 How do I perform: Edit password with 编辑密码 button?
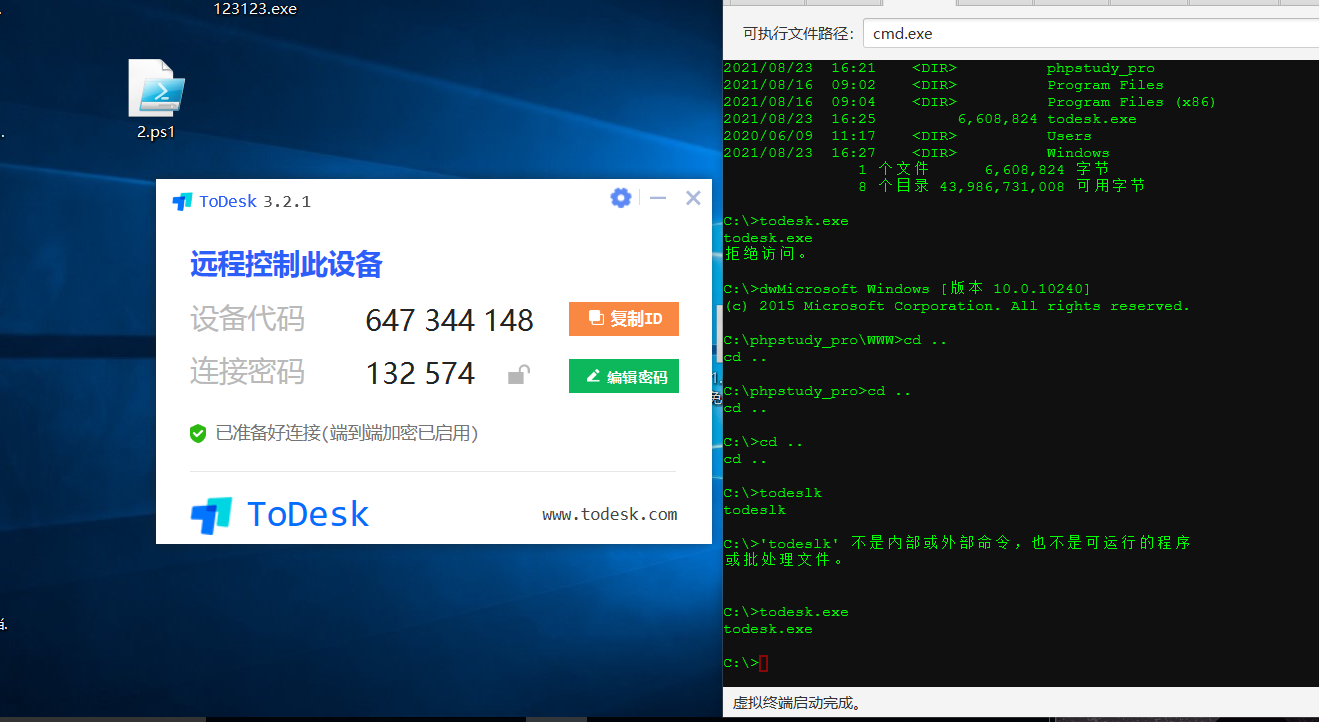pyautogui.click(x=624, y=376)
